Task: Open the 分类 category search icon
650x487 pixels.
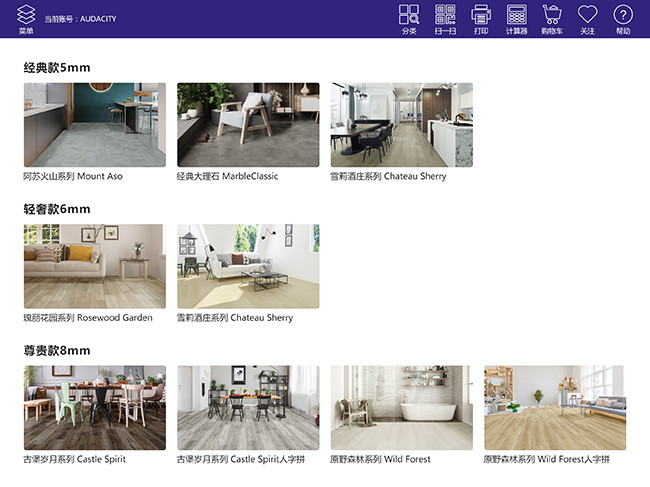Action: [409, 16]
